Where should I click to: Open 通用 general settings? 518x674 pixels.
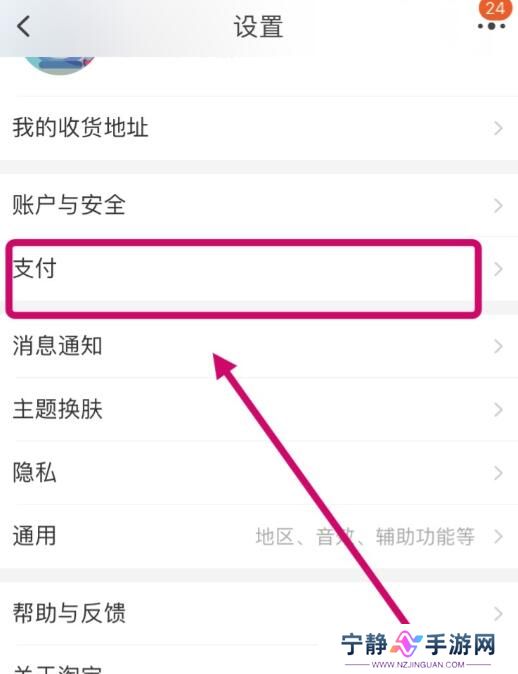[259, 536]
